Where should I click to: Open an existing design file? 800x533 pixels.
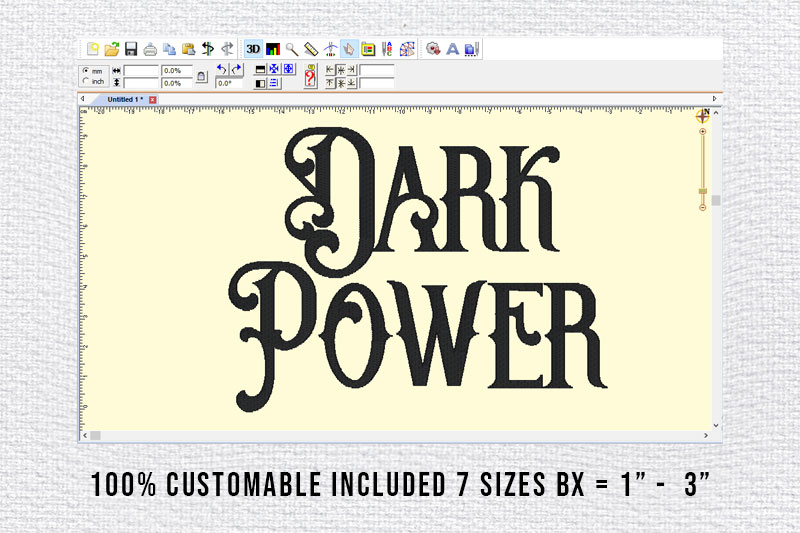point(112,49)
